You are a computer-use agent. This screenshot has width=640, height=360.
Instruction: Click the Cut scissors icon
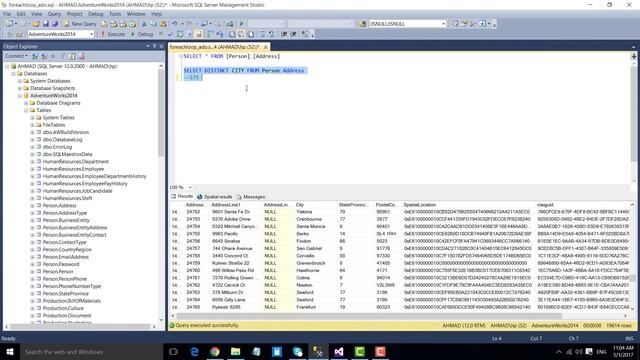[144, 24]
